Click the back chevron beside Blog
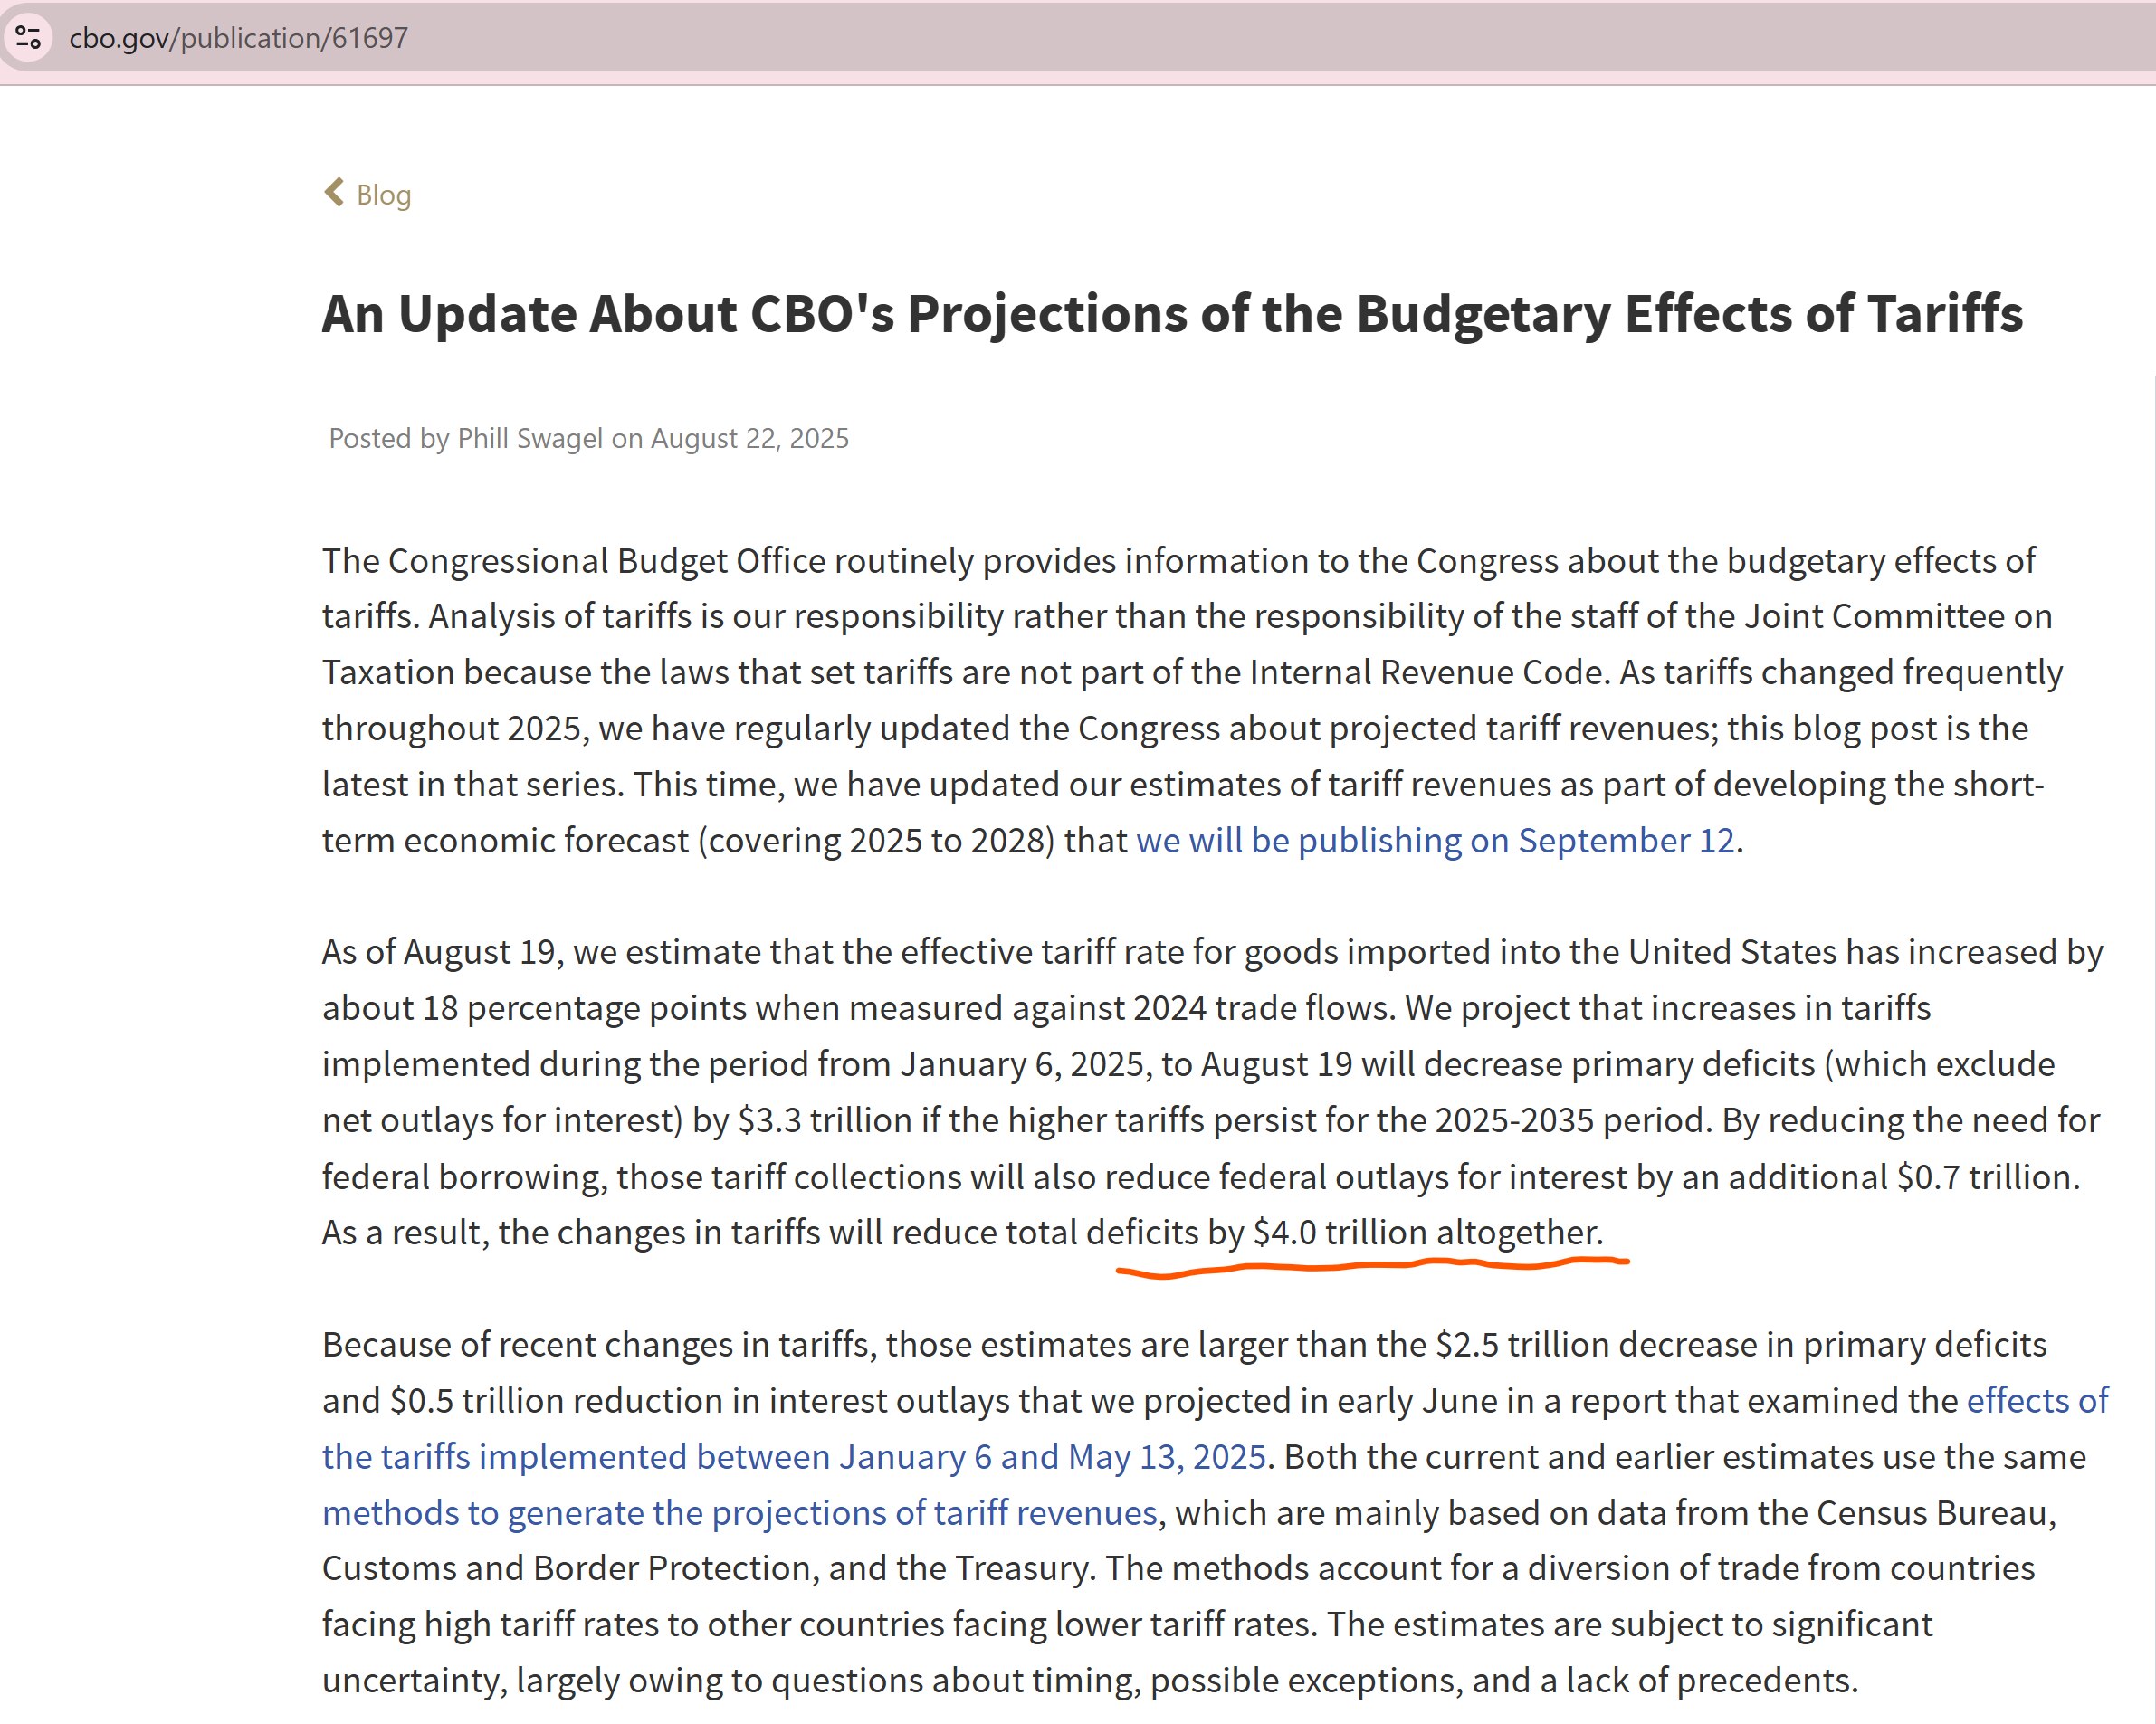 [334, 192]
